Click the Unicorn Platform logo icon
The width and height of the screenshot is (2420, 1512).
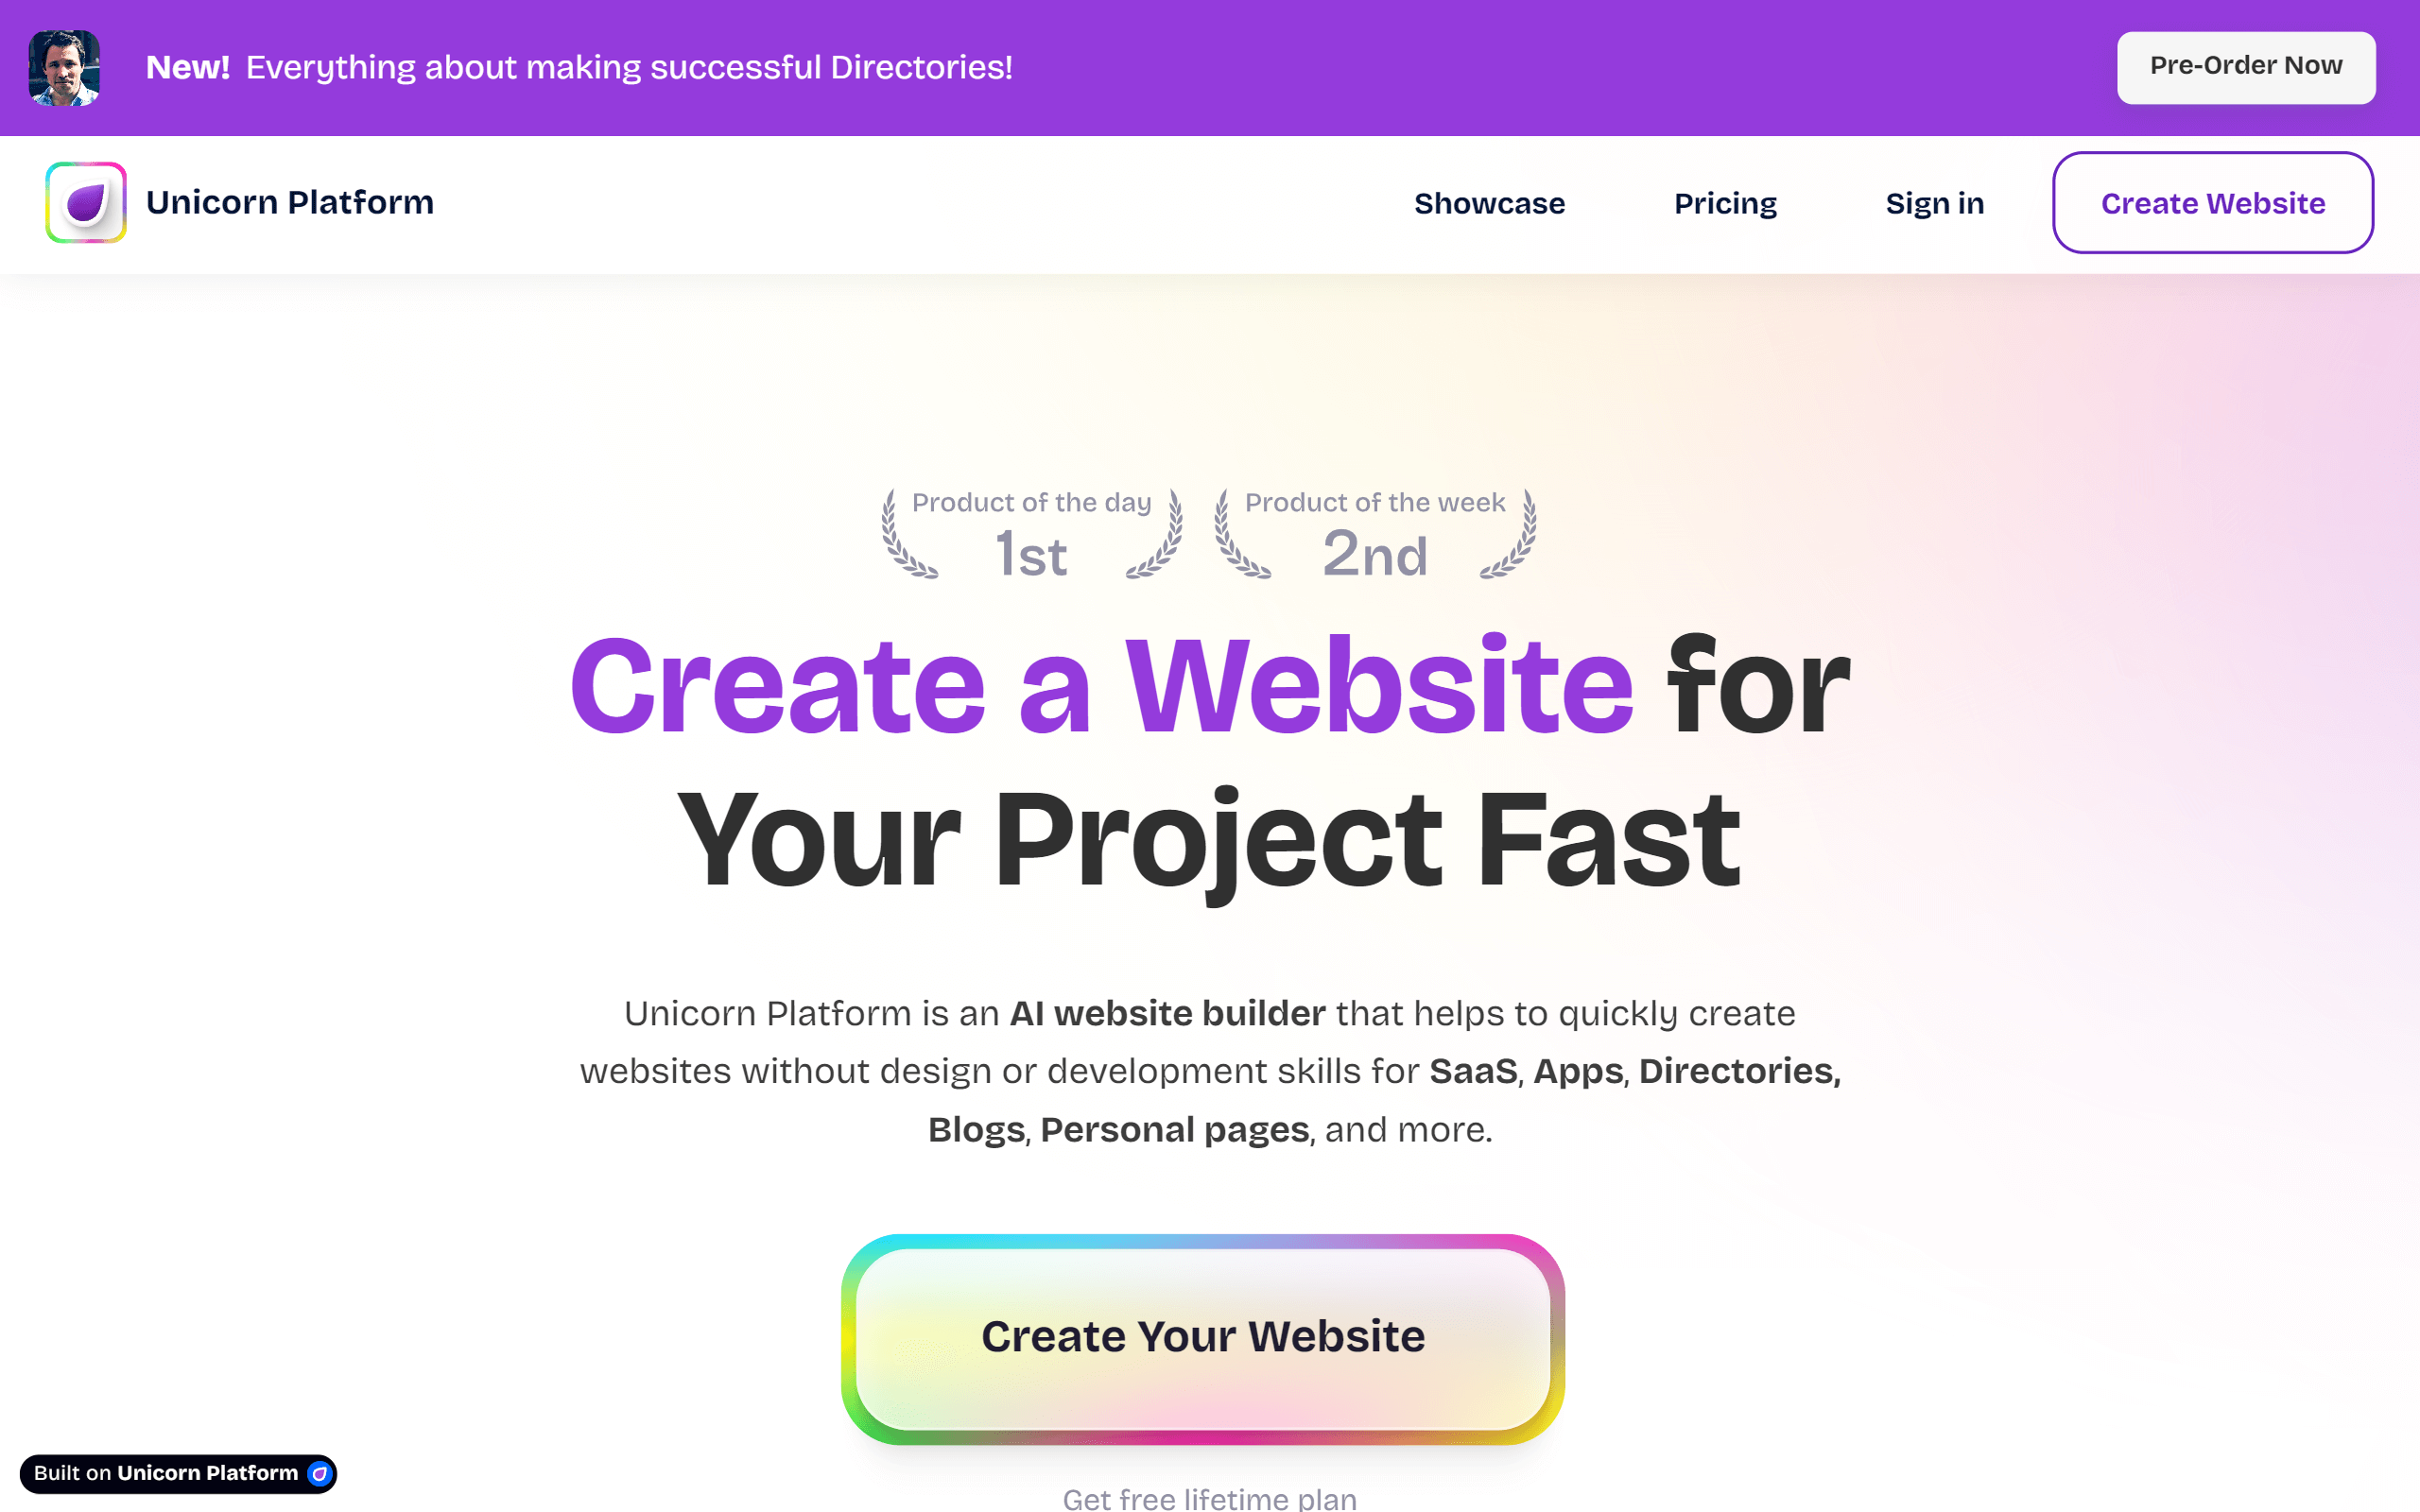coord(83,204)
